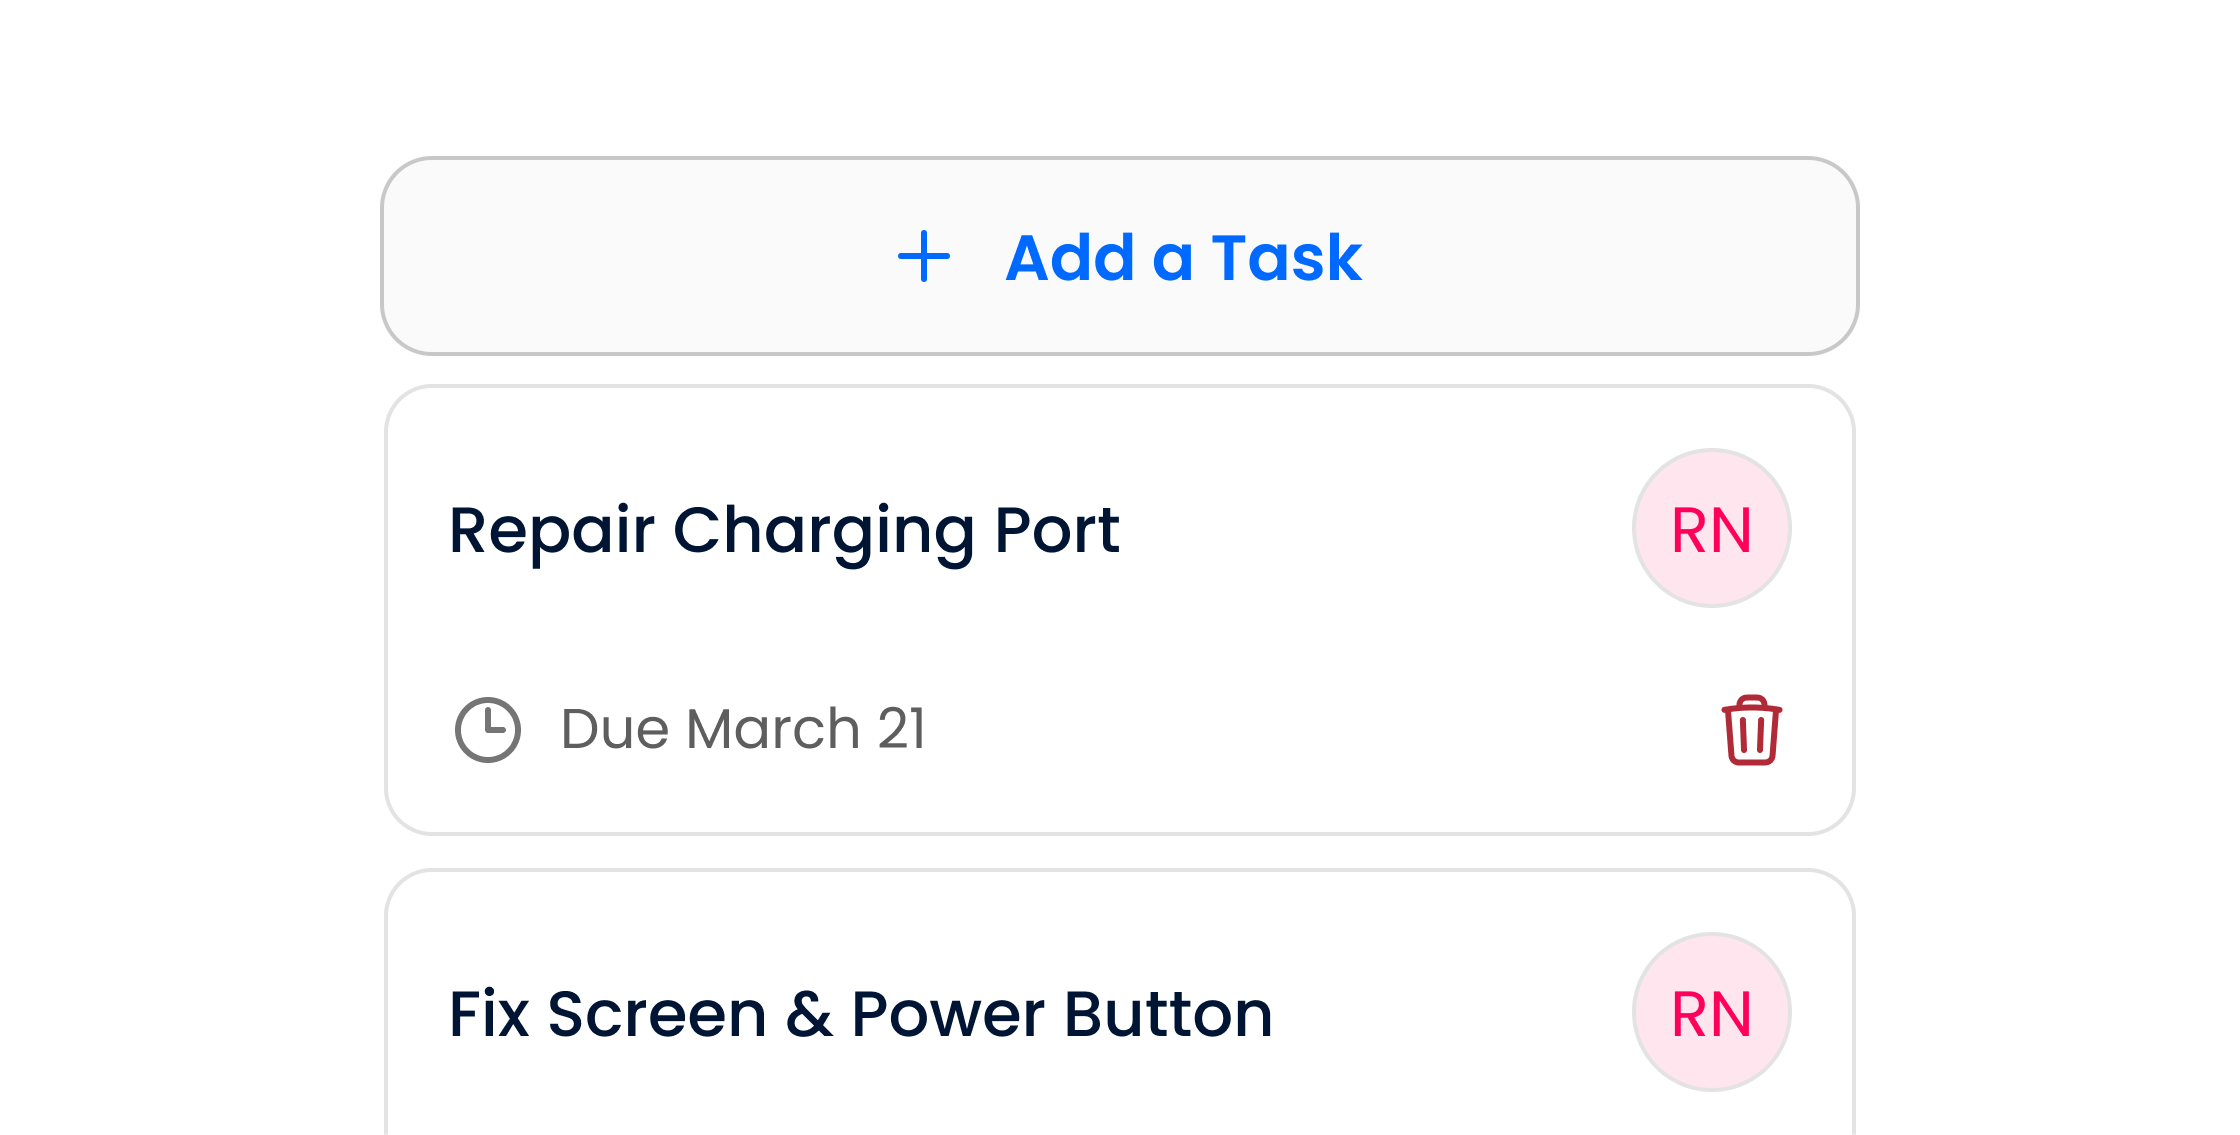Open the Fix Screen & Power Button title

click(860, 1014)
